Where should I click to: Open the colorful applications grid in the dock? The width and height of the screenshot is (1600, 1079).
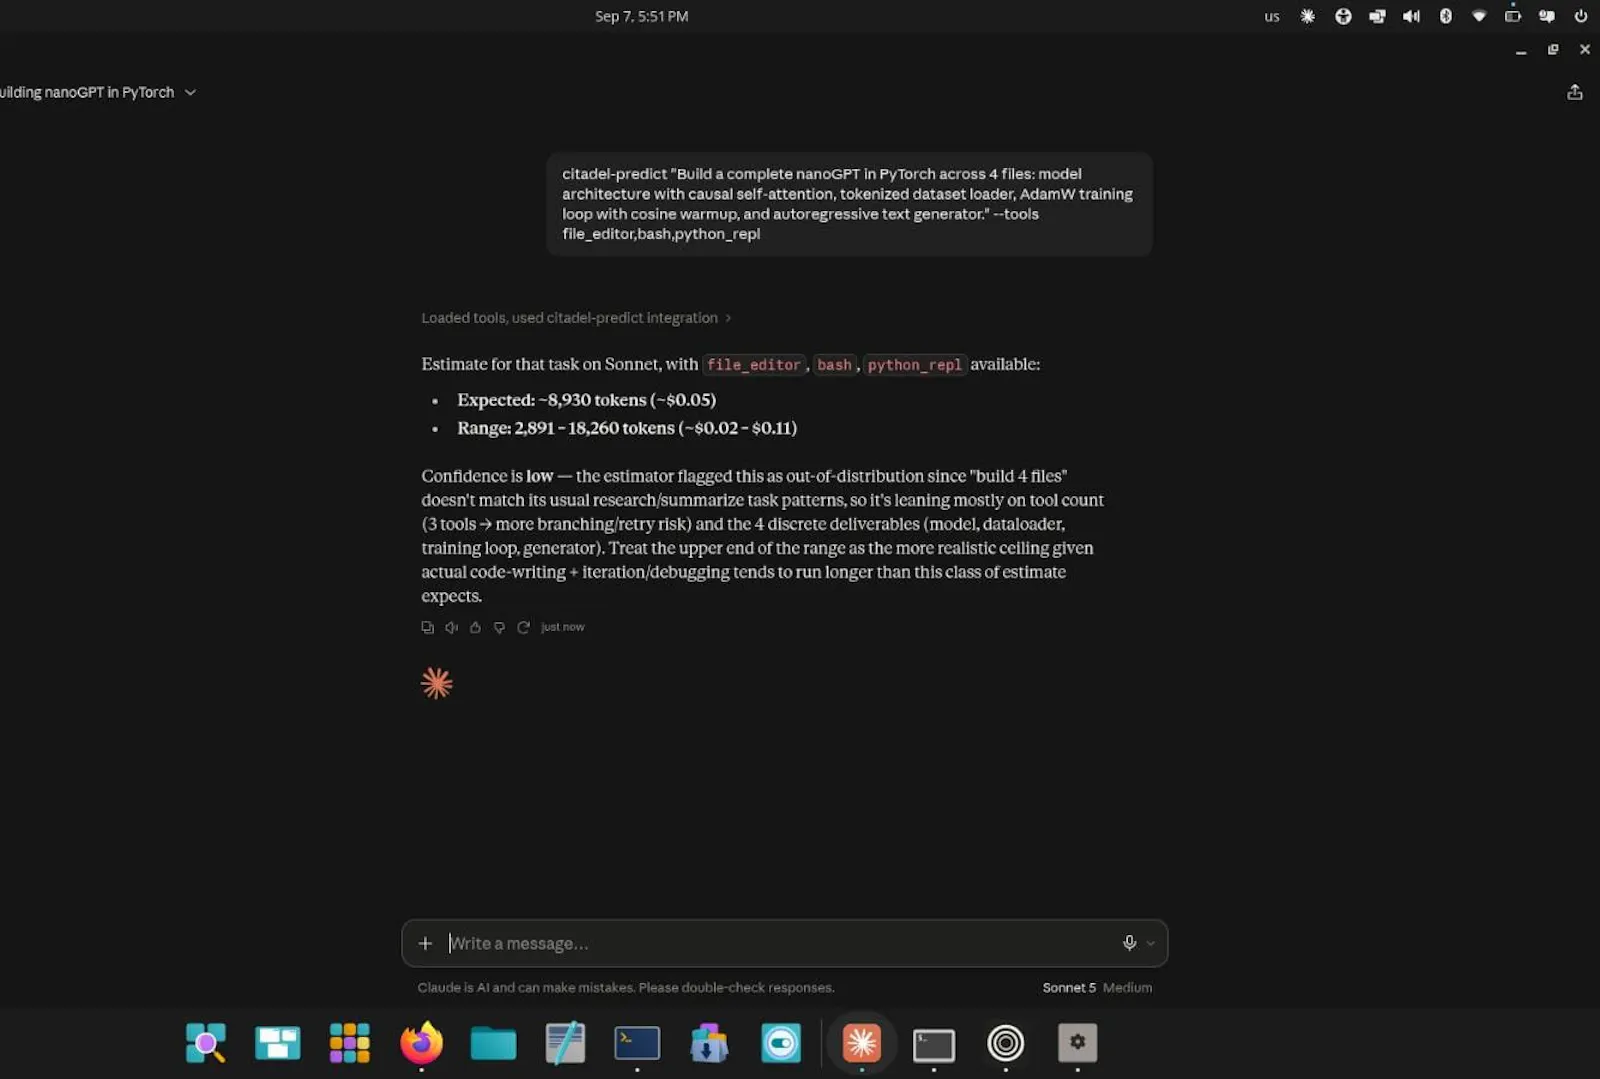coord(350,1043)
